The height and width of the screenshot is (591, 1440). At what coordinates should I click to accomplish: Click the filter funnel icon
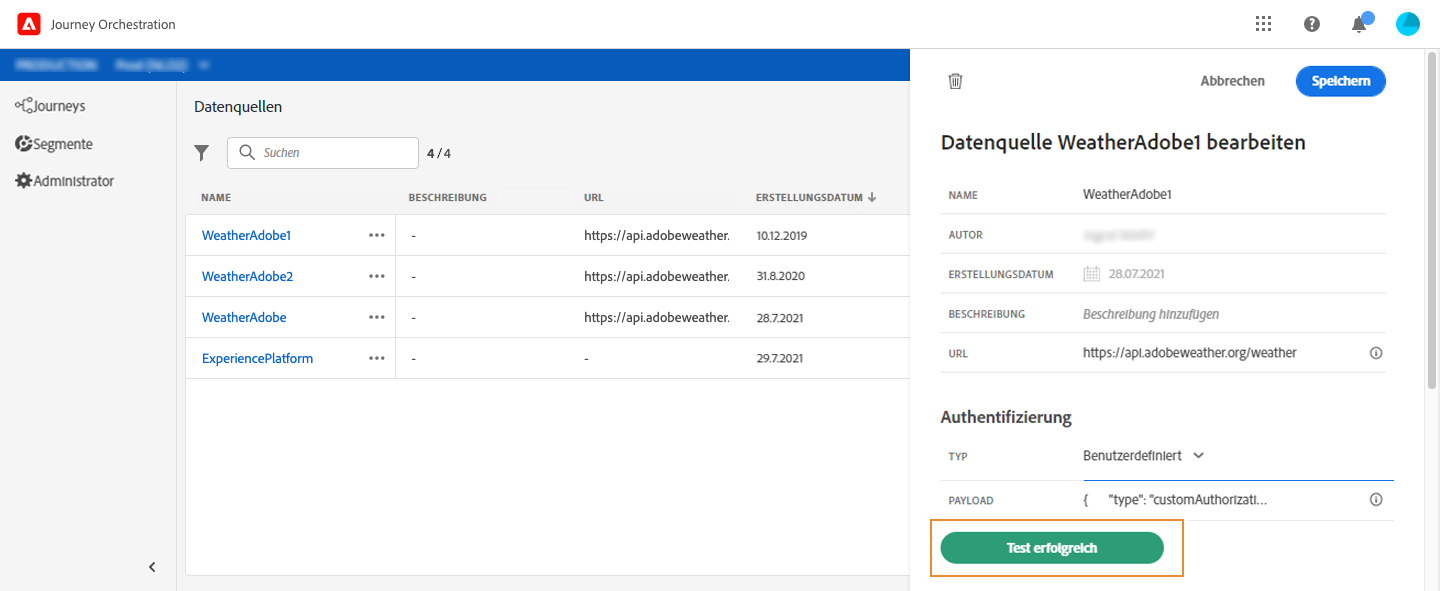pos(201,153)
